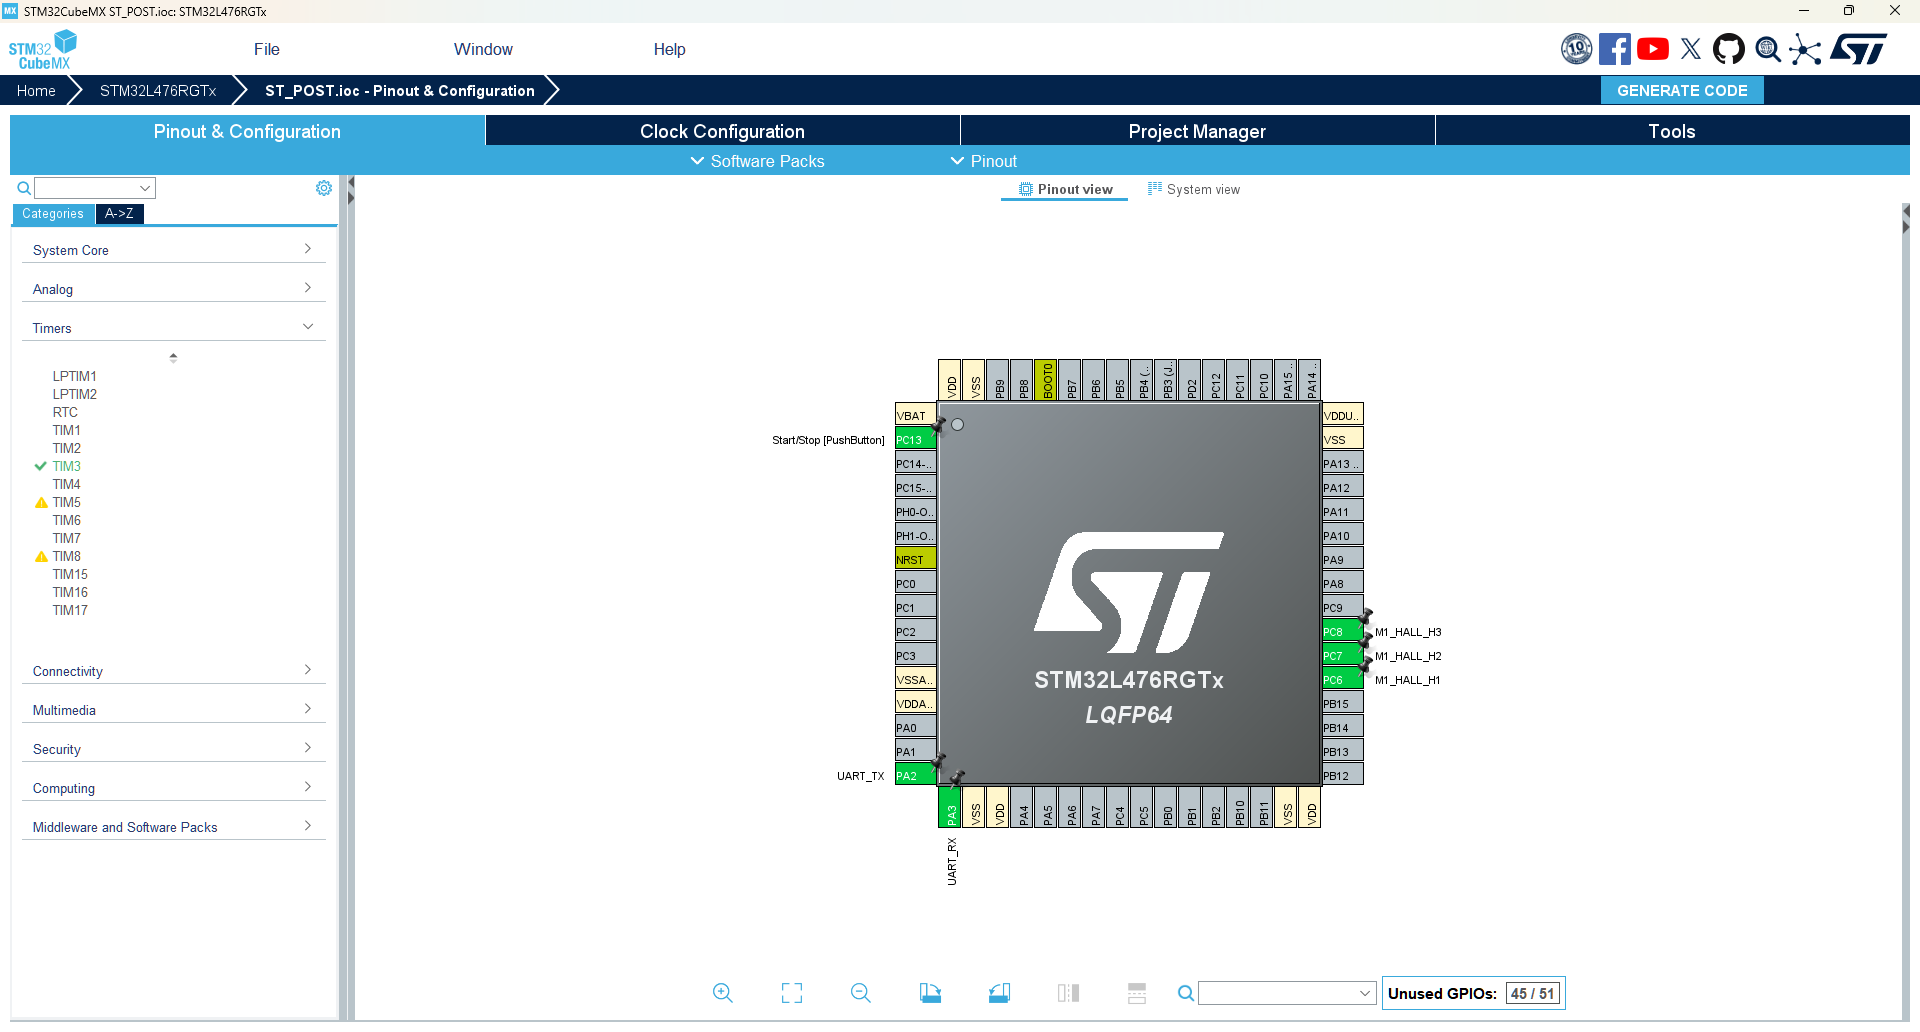
Task: Switch to the Clock Configuration tab
Action: pos(721,130)
